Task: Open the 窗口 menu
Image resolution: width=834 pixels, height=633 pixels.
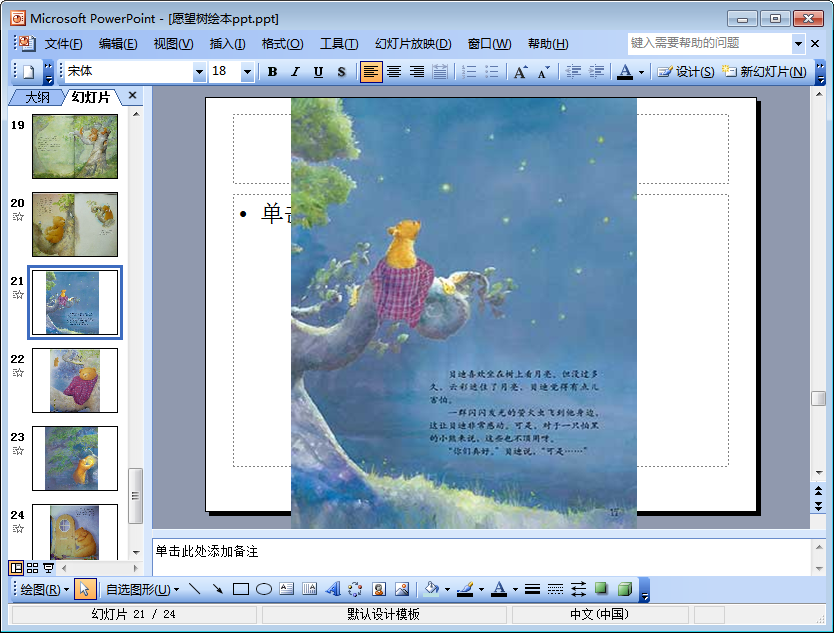Action: pos(489,44)
